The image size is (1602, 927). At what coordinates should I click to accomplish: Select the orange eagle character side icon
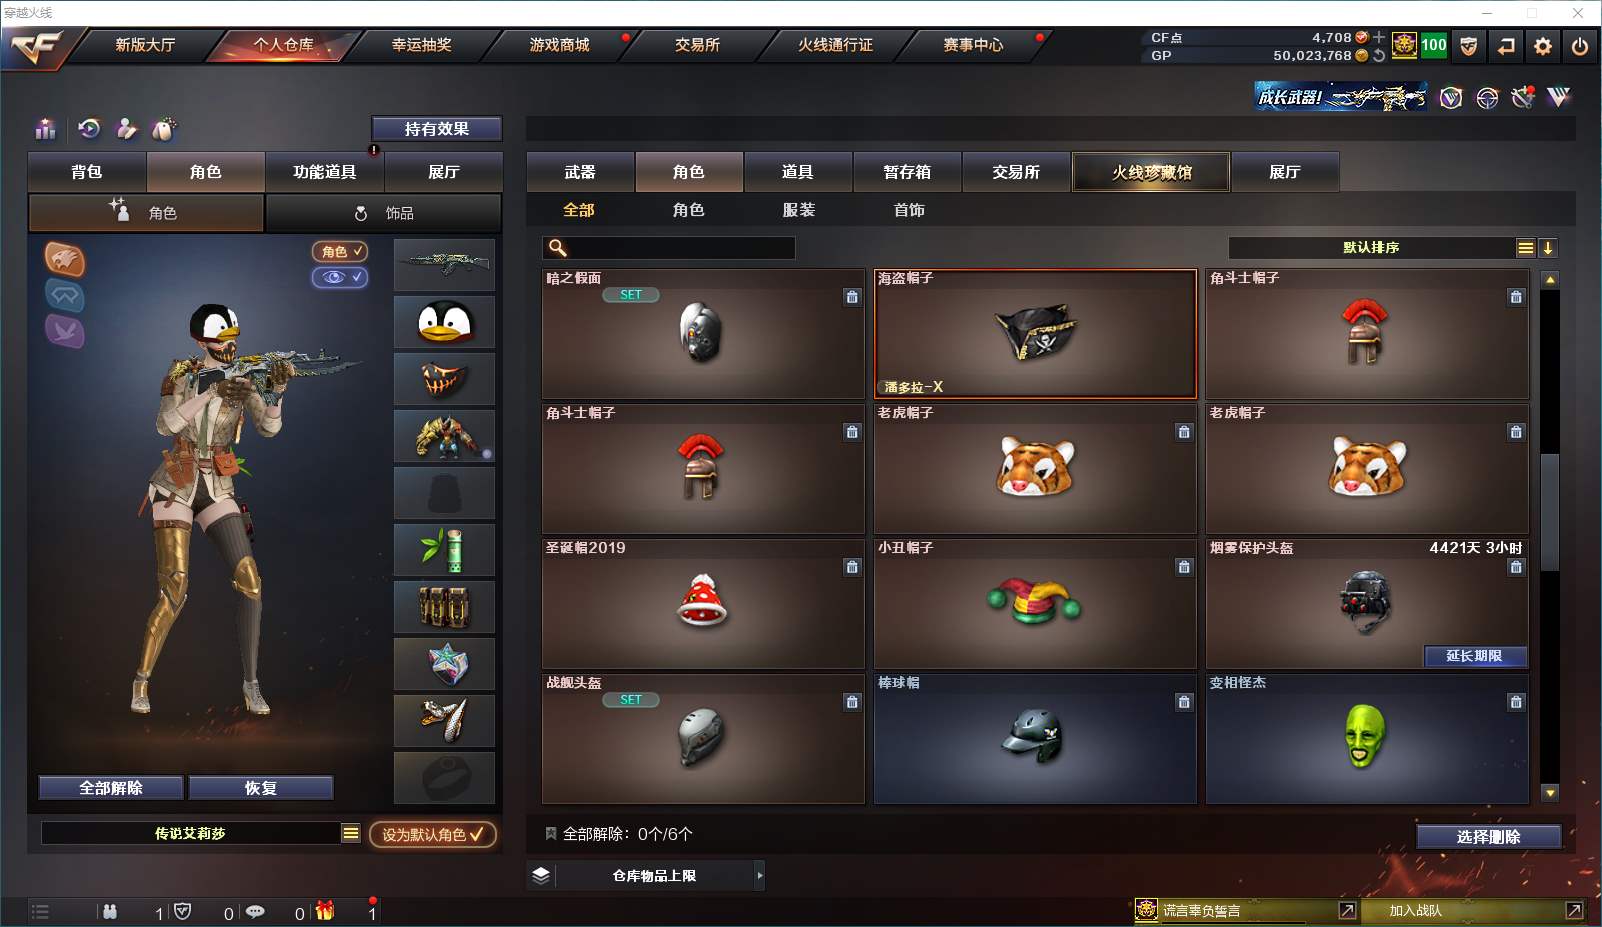tap(65, 259)
